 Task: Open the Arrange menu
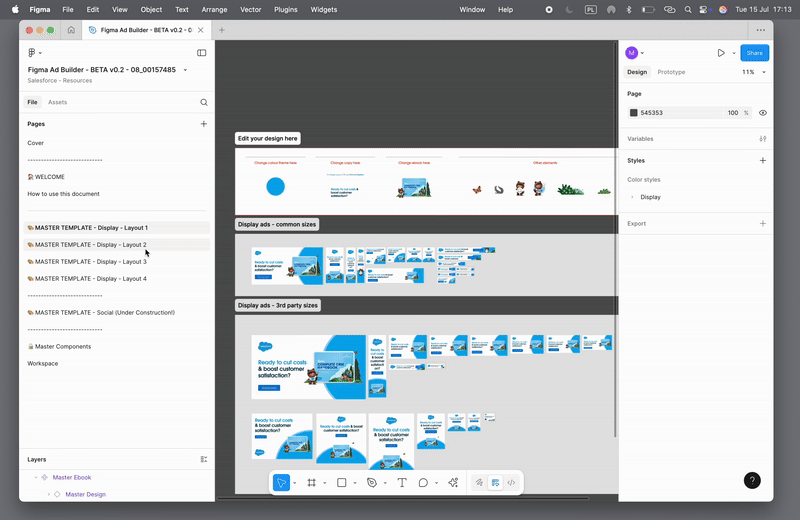[x=214, y=10]
